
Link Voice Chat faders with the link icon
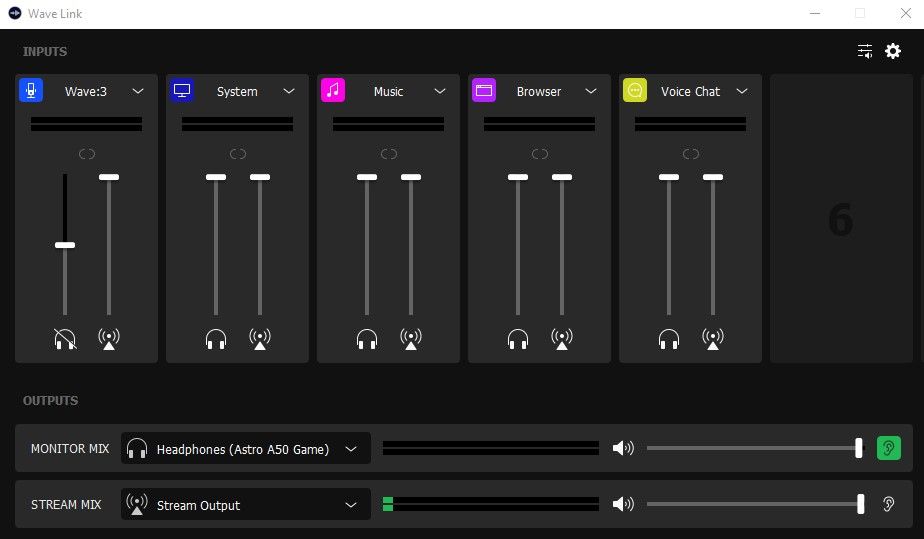pyautogui.click(x=691, y=154)
